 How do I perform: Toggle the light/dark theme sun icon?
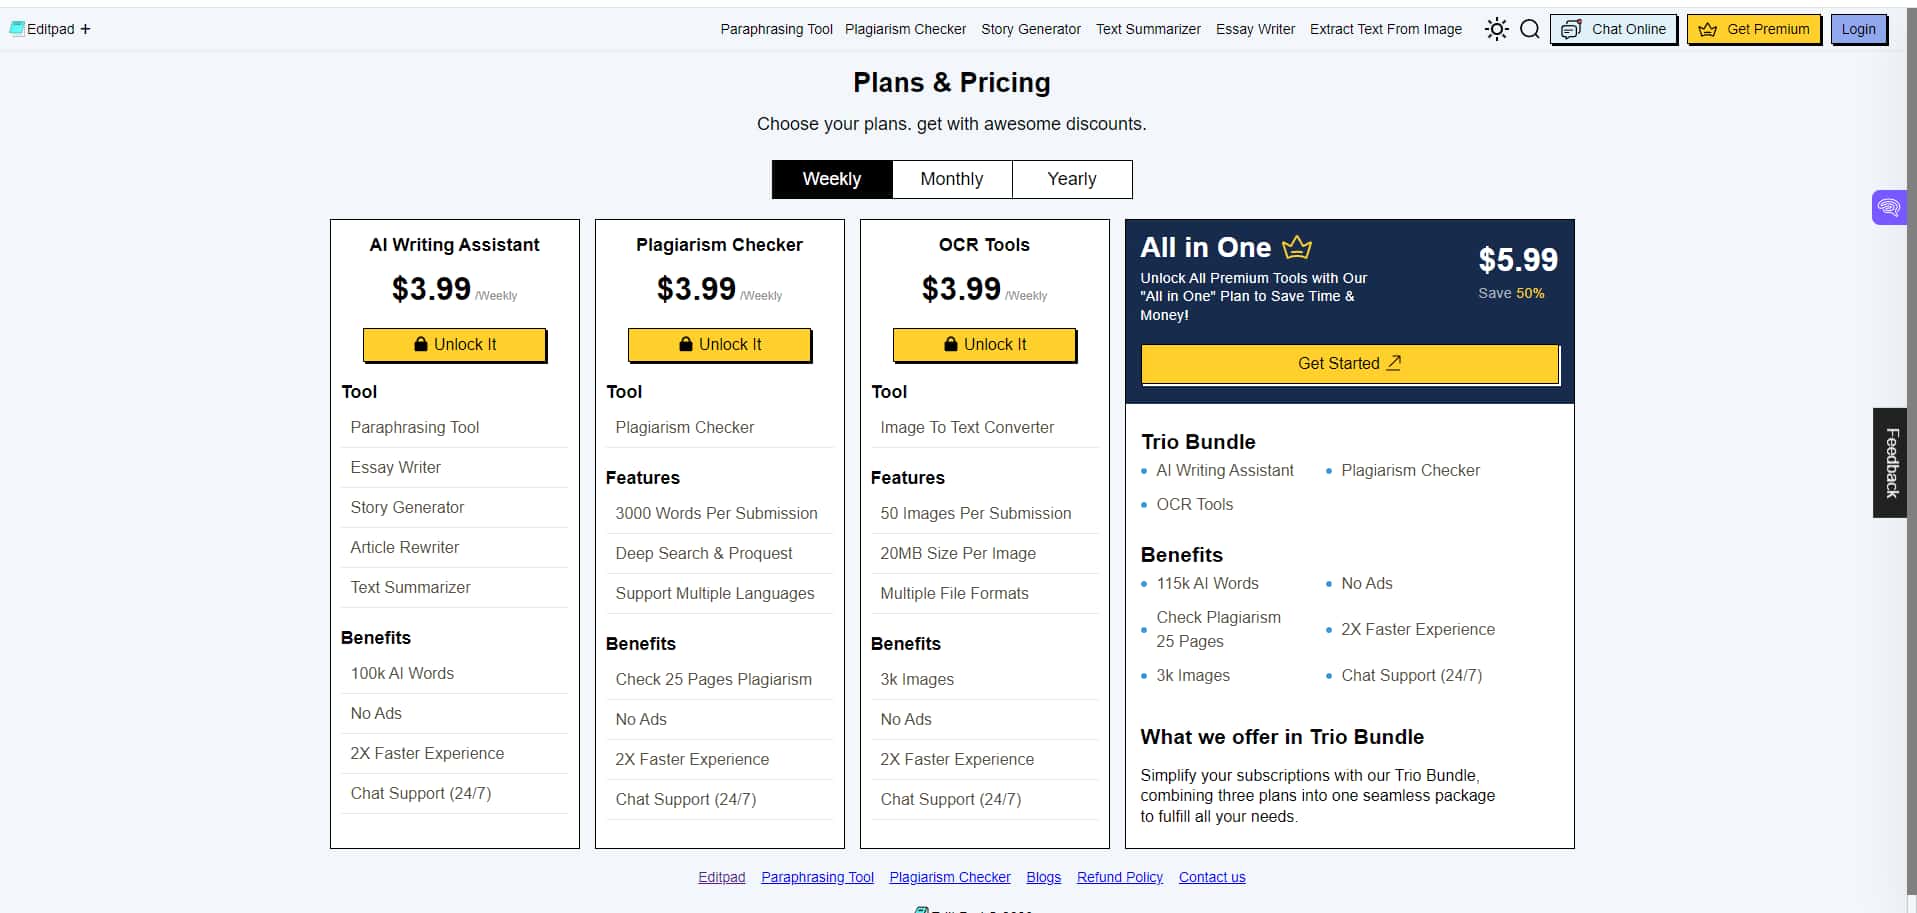coord(1496,29)
